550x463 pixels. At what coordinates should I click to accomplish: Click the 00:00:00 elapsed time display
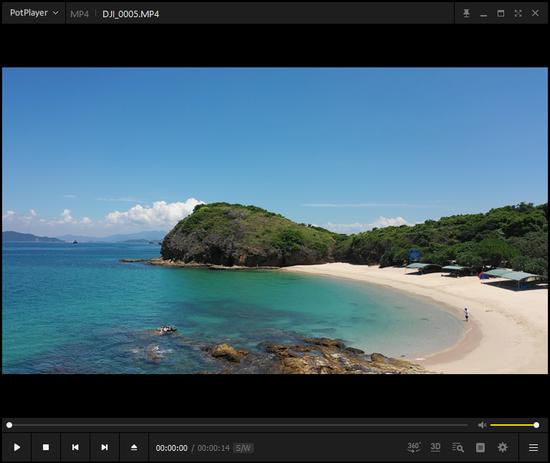172,448
